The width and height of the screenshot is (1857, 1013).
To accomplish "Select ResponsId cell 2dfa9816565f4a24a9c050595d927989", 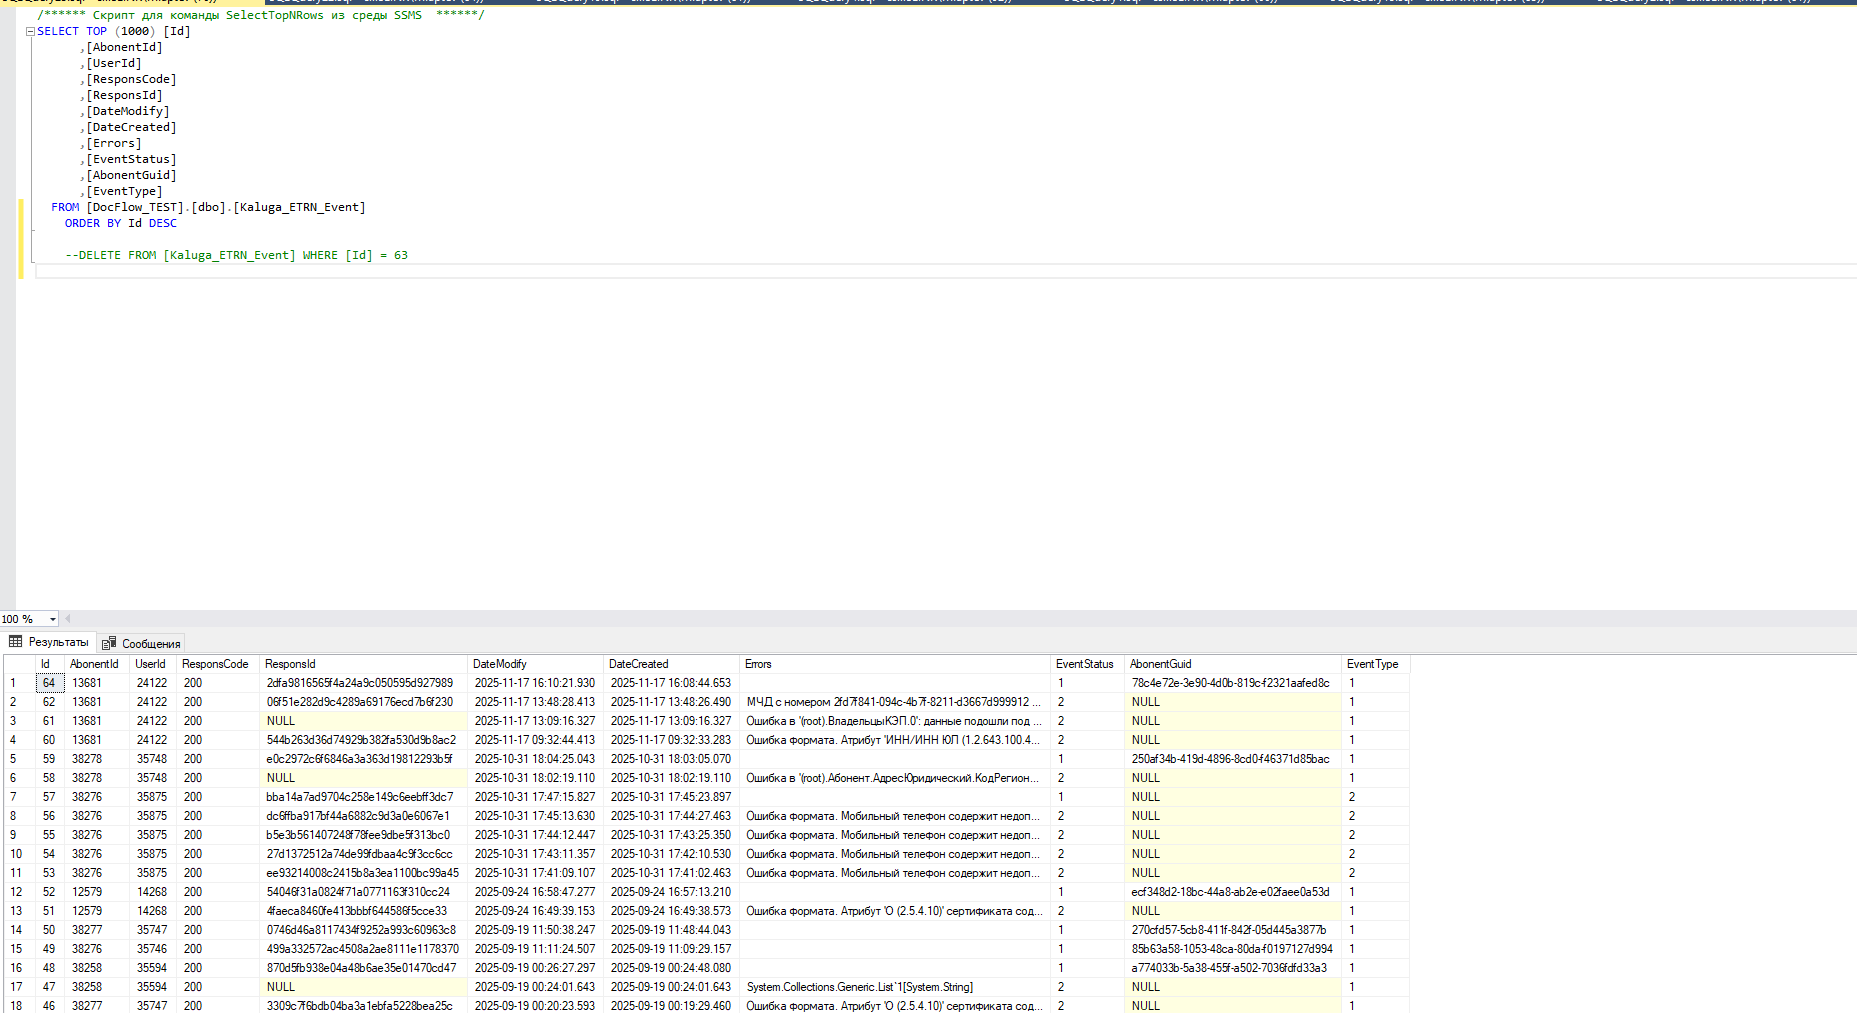I will click(x=364, y=683).
